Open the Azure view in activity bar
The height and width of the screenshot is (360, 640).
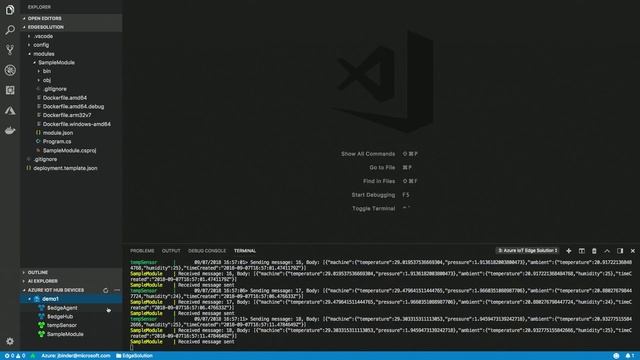[10, 111]
